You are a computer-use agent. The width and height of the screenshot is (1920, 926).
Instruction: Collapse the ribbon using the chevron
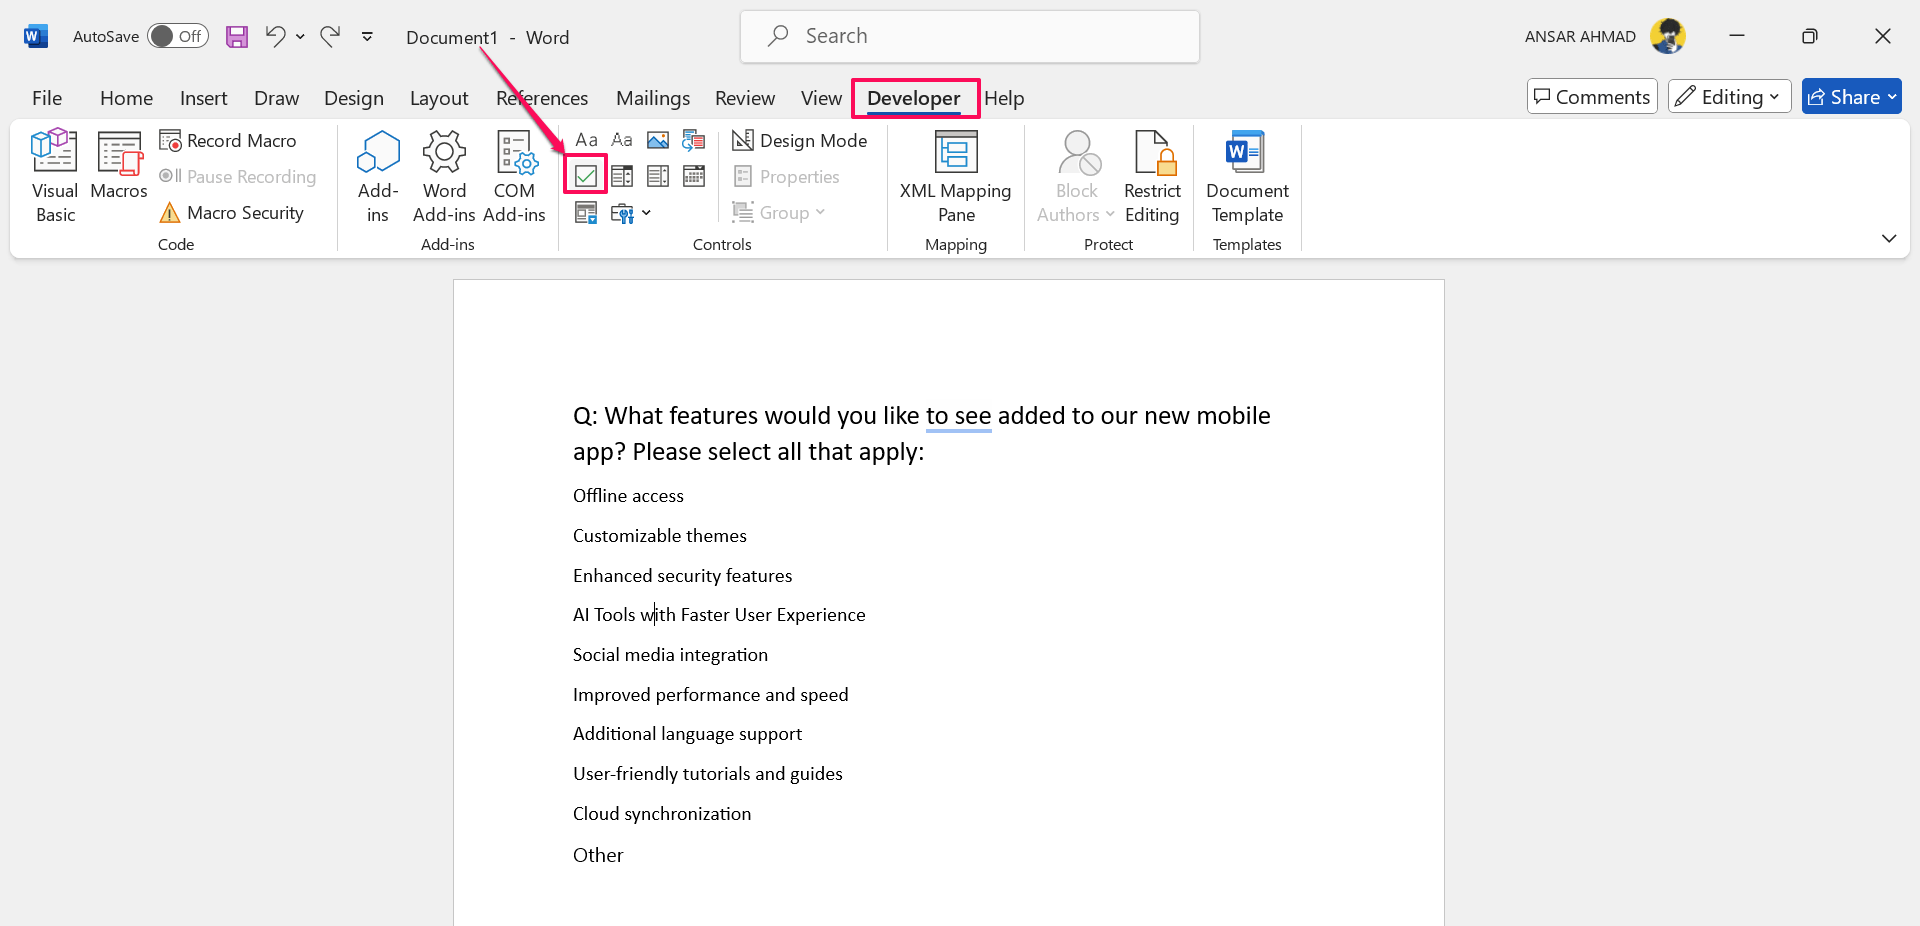coord(1888,238)
